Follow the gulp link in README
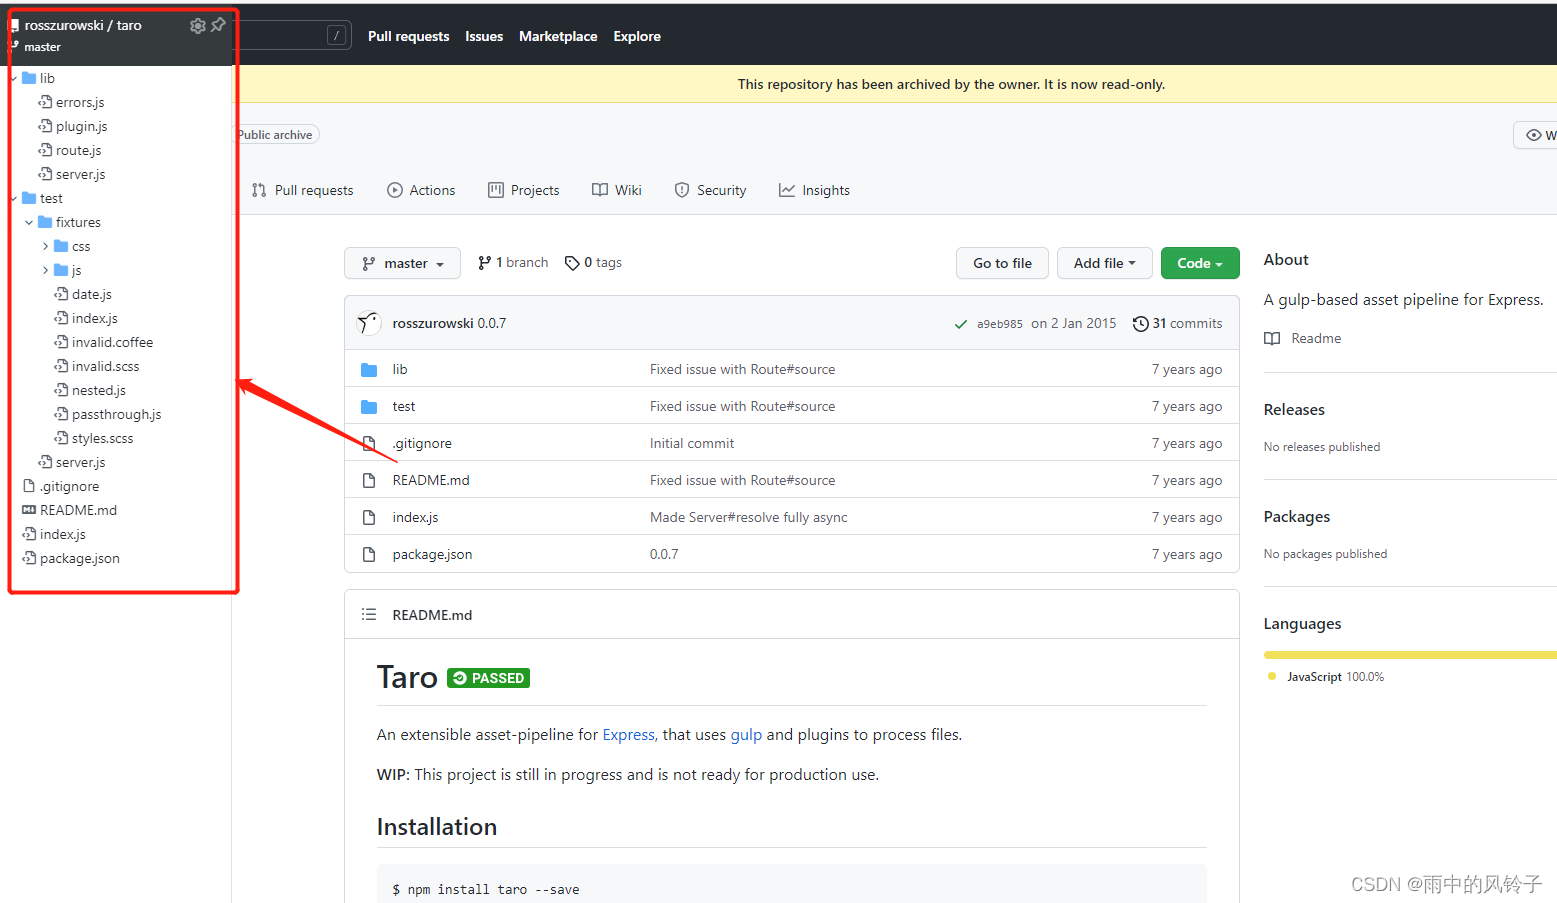Screen dimensions: 1557x903 746,735
